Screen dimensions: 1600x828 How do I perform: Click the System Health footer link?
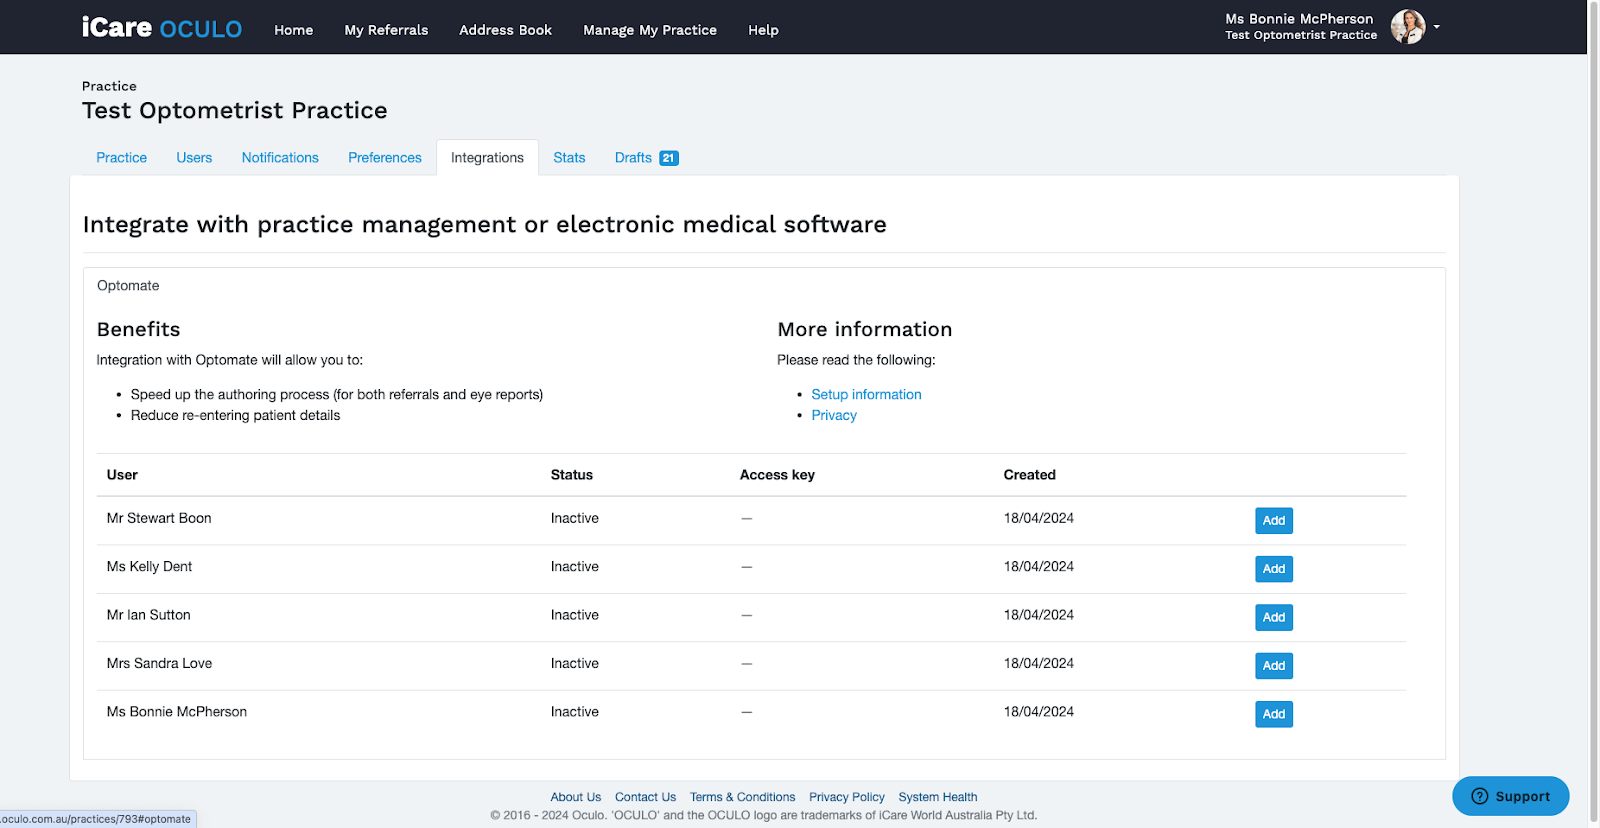[938, 797]
